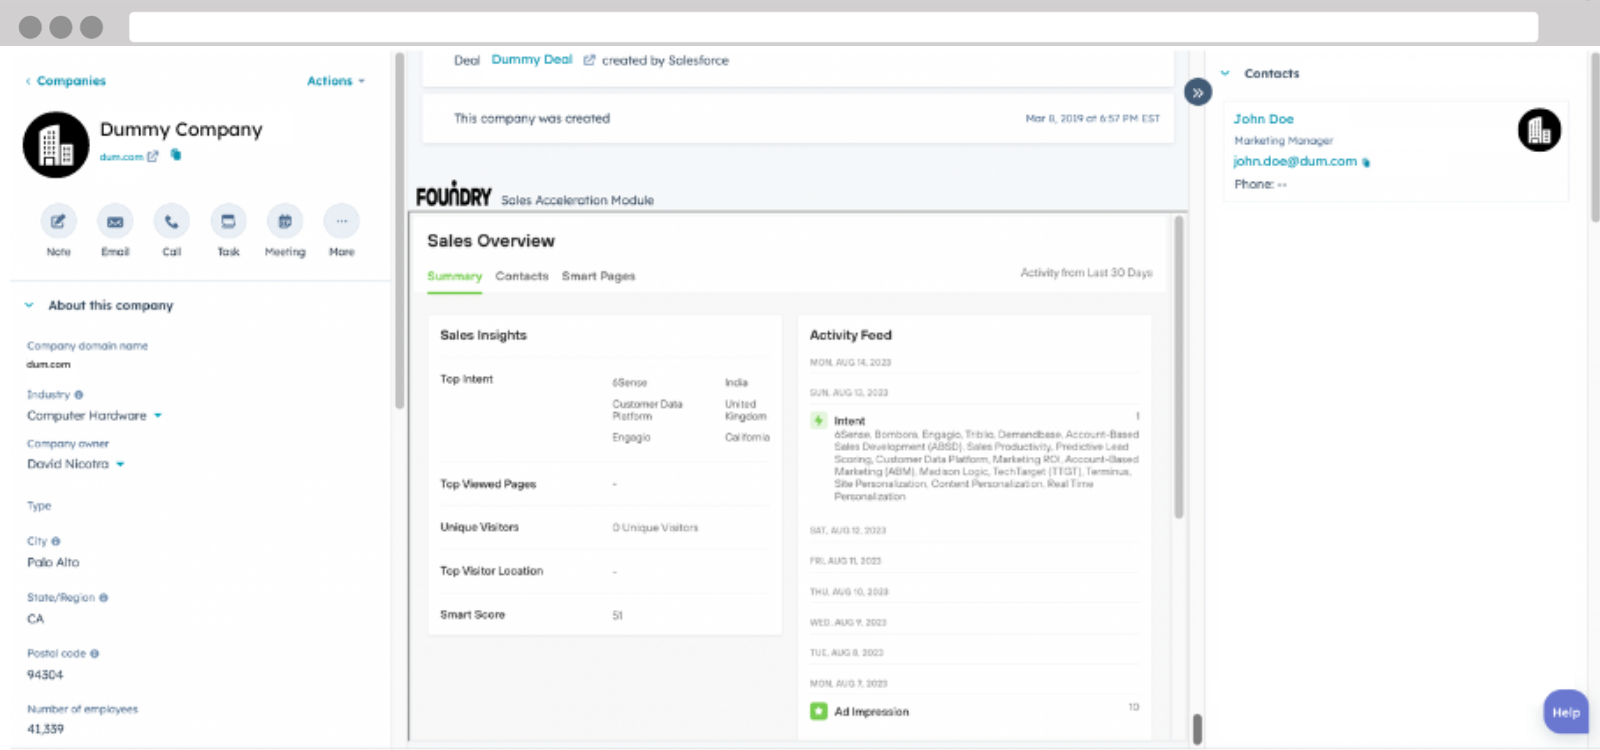Click the 'Sales Insights' card heading

point(483,335)
